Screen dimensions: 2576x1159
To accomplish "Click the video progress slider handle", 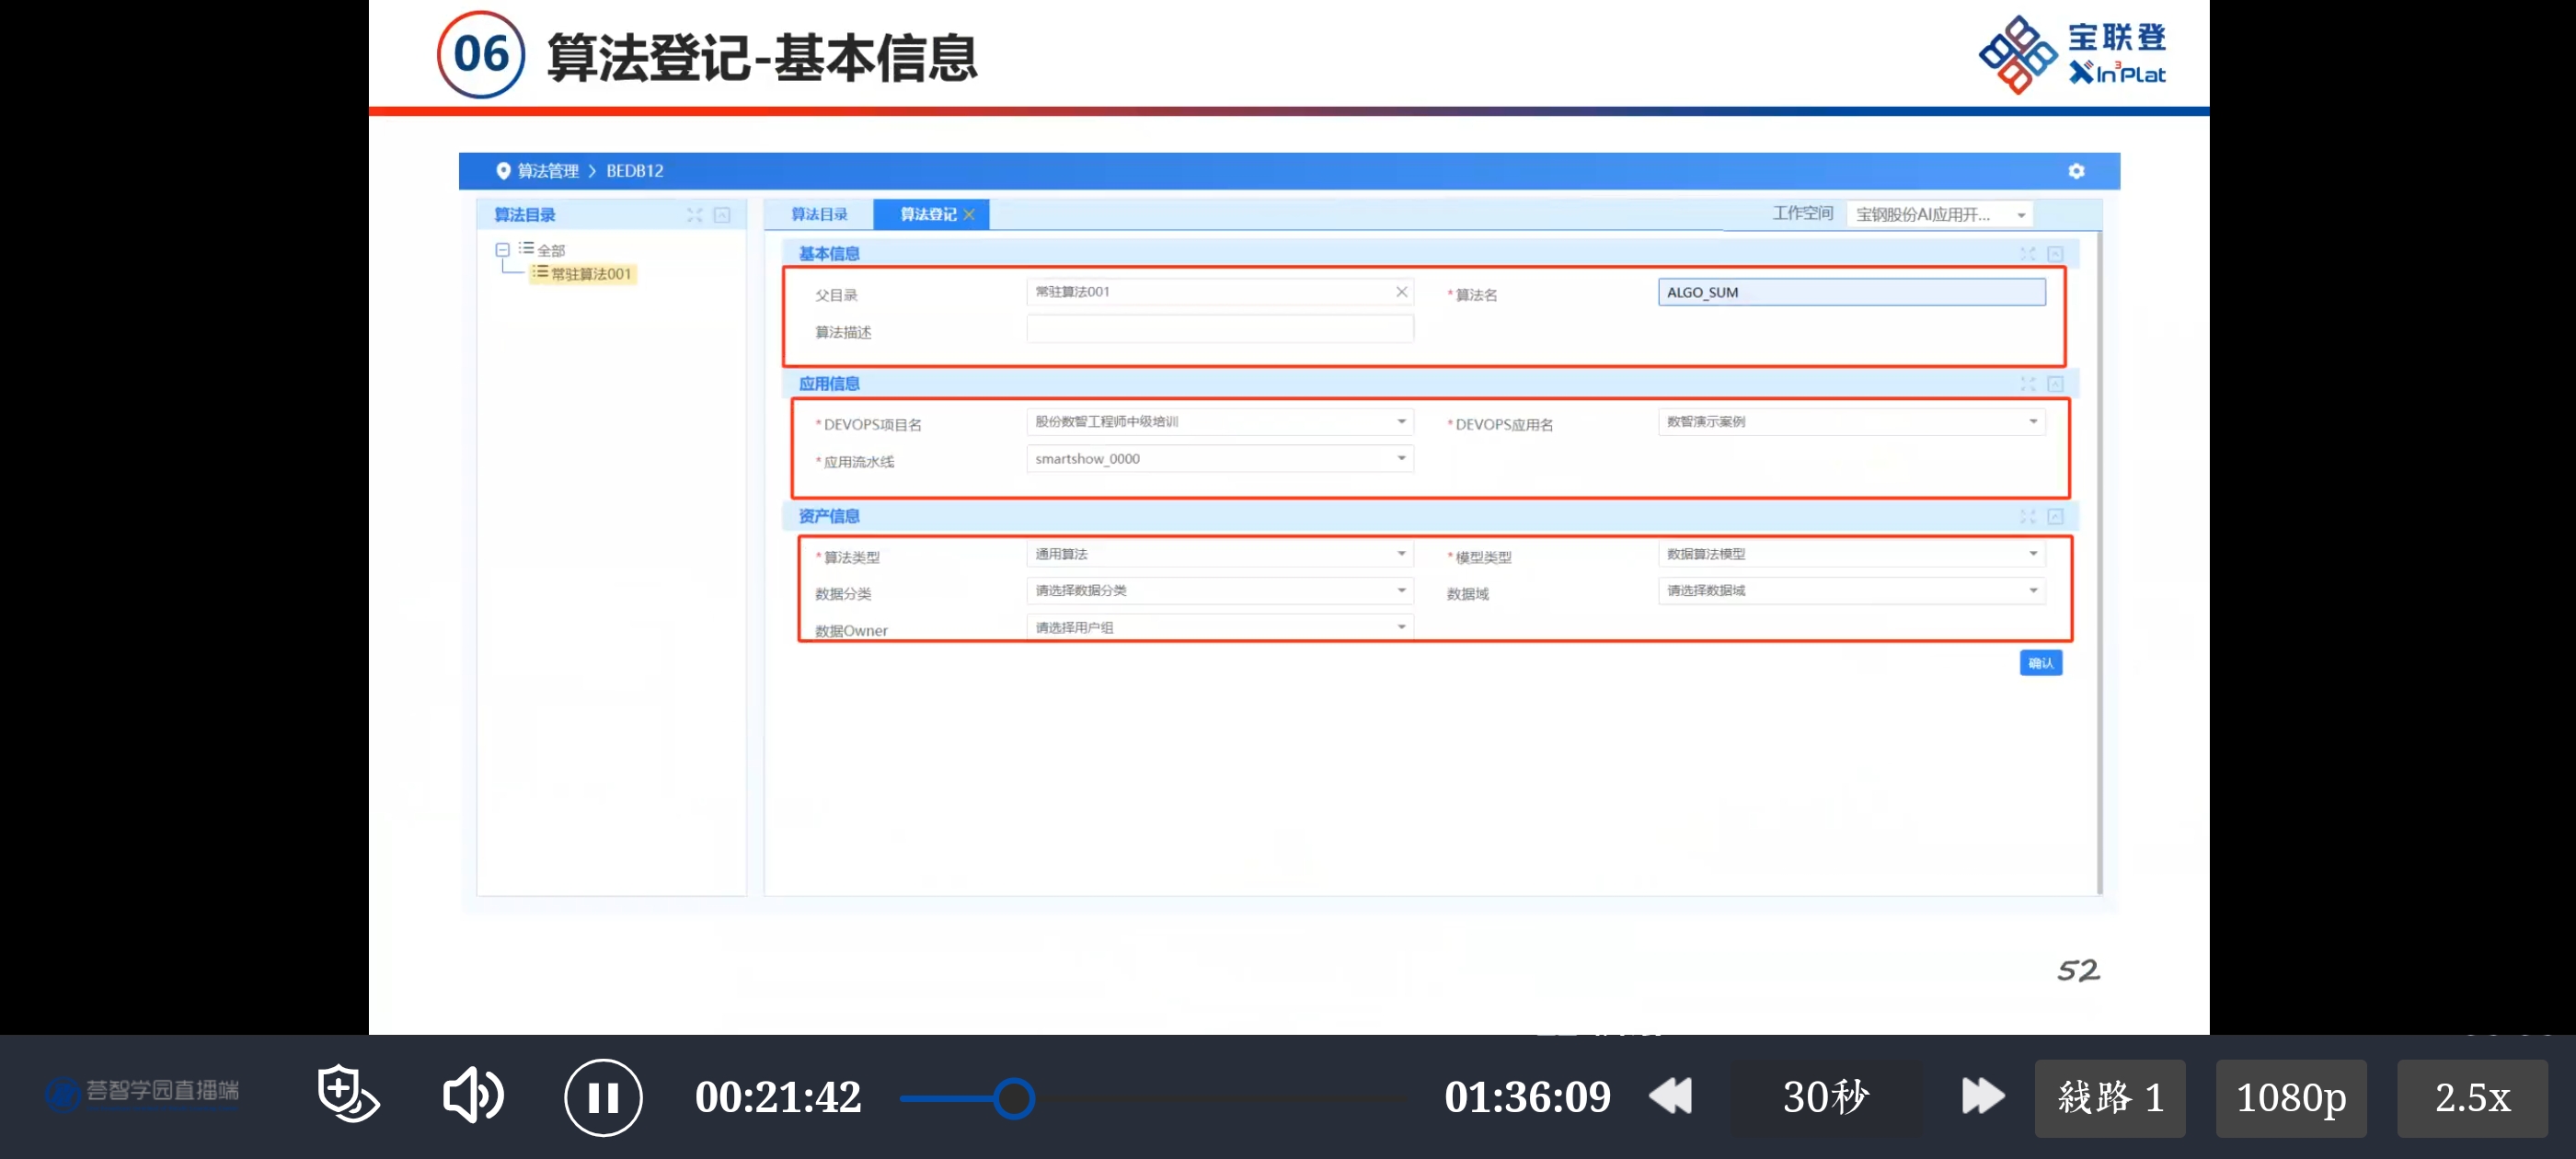I will (1014, 1098).
